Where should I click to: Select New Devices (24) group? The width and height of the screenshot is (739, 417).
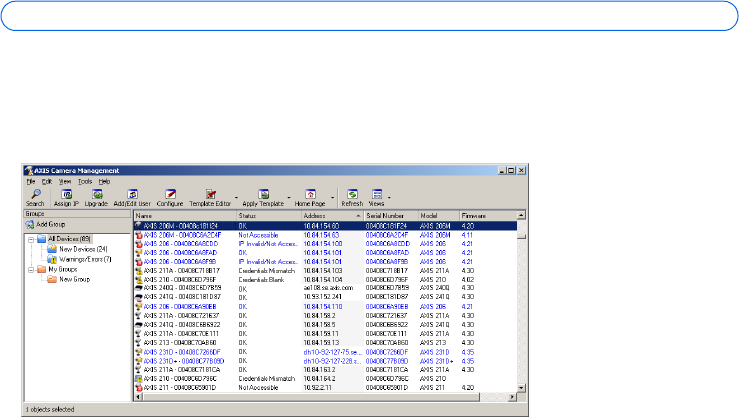coord(82,250)
